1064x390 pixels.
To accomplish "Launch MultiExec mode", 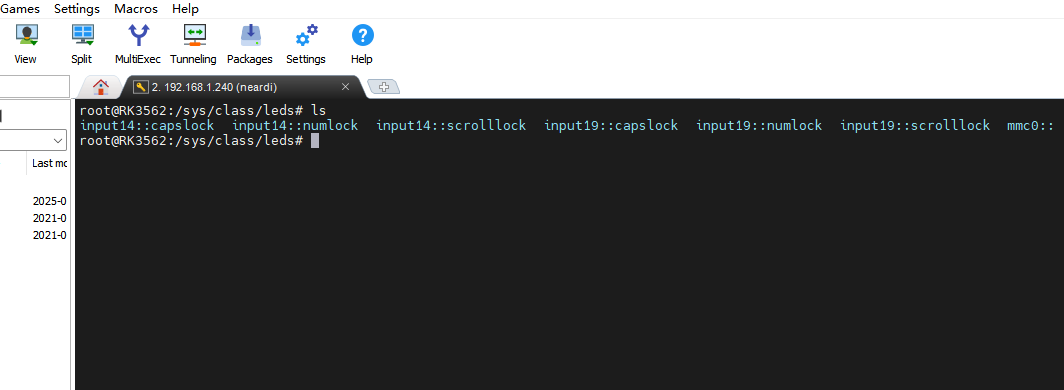I will [x=138, y=44].
